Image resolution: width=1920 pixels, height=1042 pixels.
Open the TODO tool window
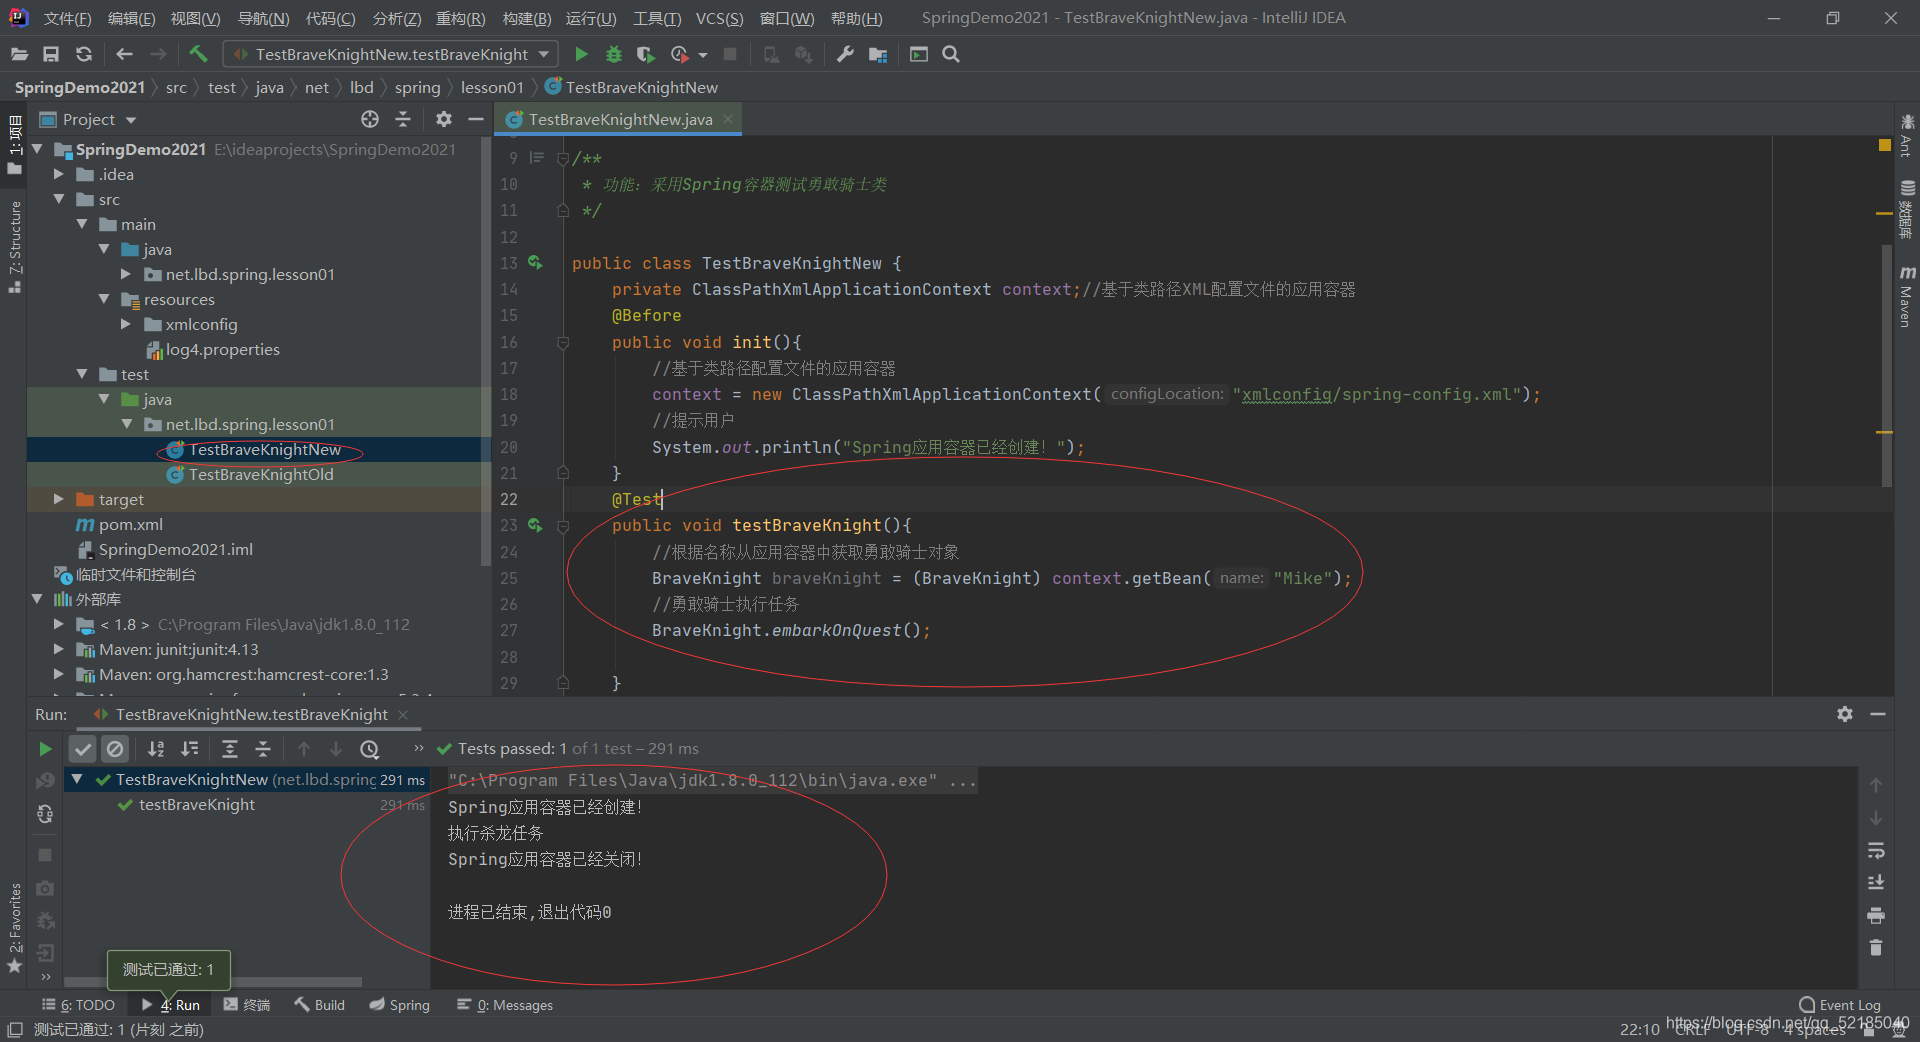[79, 1005]
